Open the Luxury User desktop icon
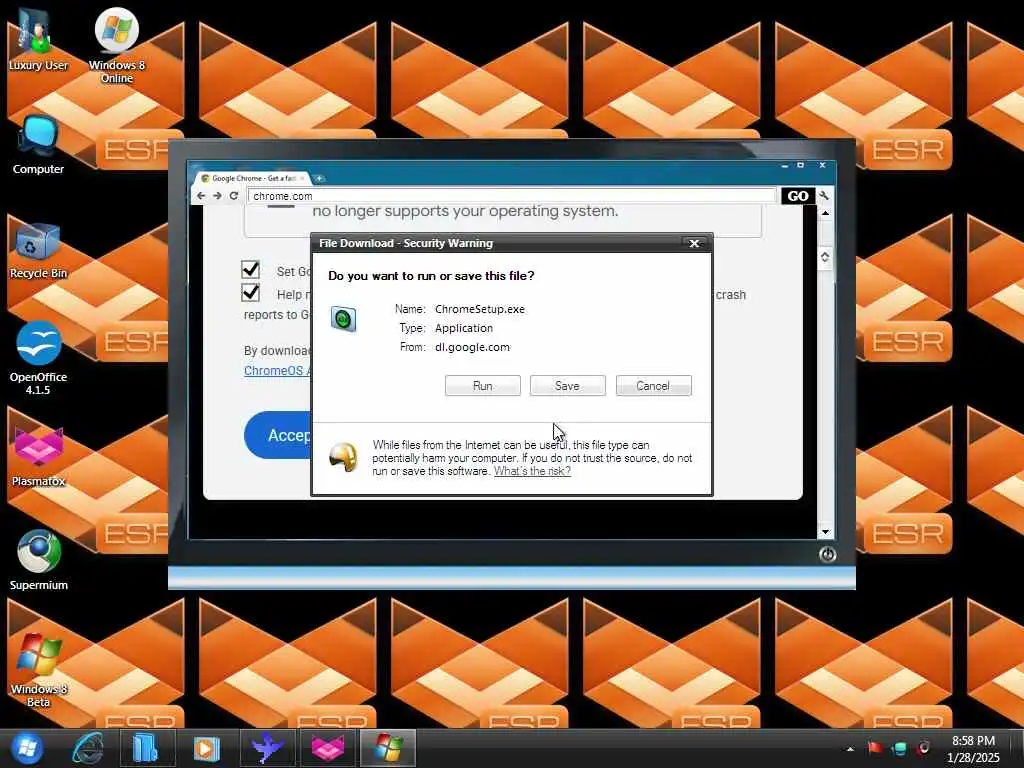Screen dimensions: 1024x768 [x=38, y=39]
